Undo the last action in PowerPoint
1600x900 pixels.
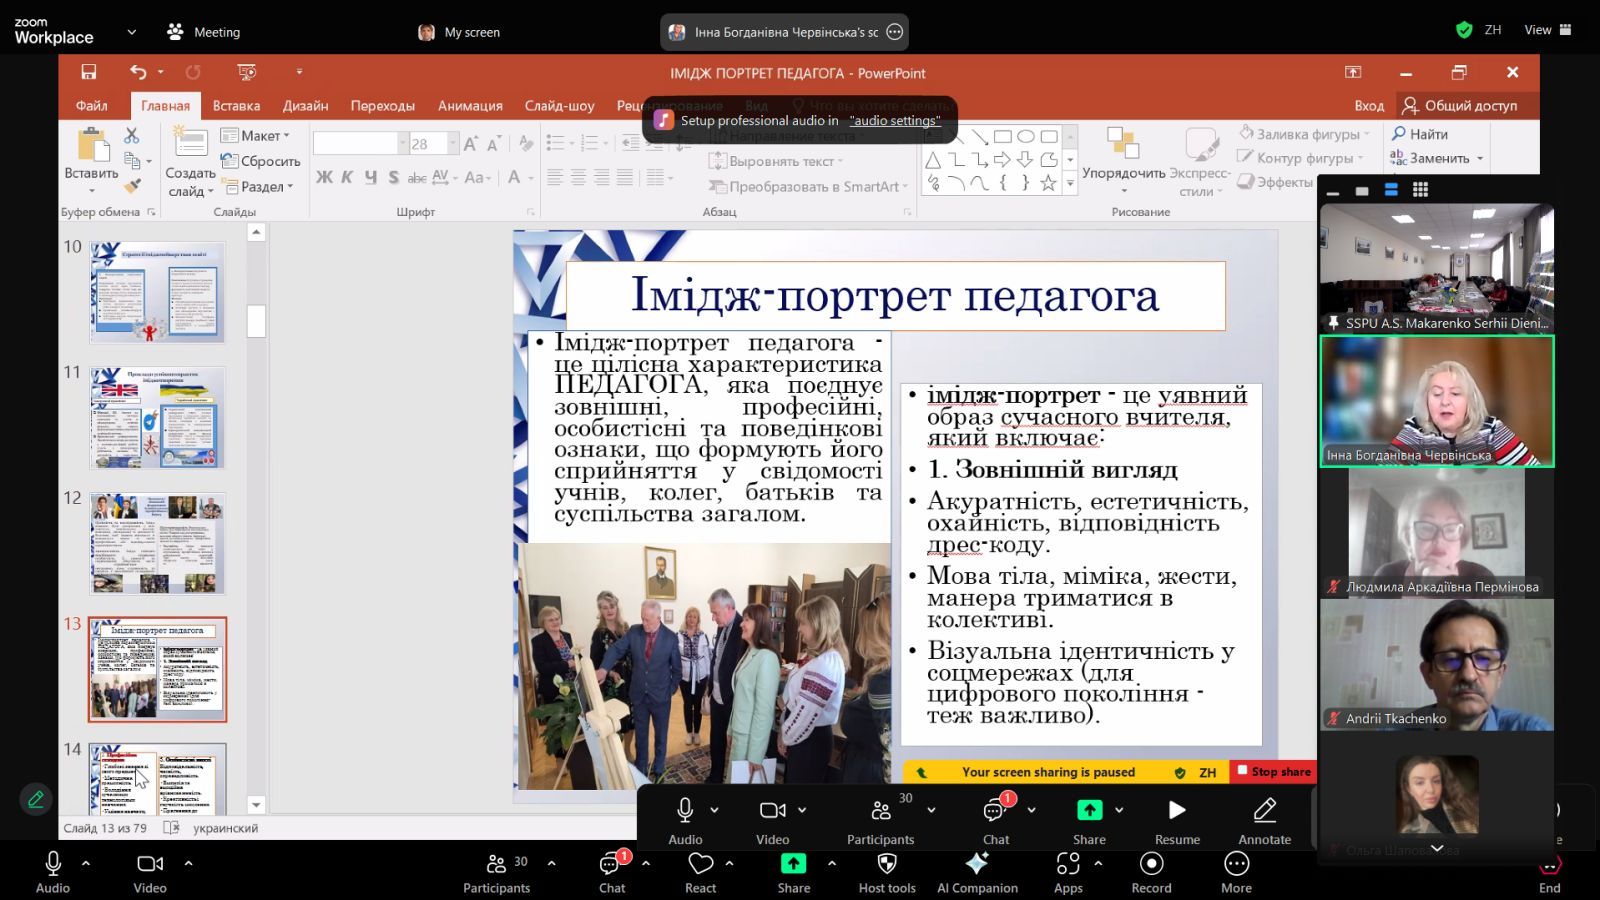tap(138, 72)
